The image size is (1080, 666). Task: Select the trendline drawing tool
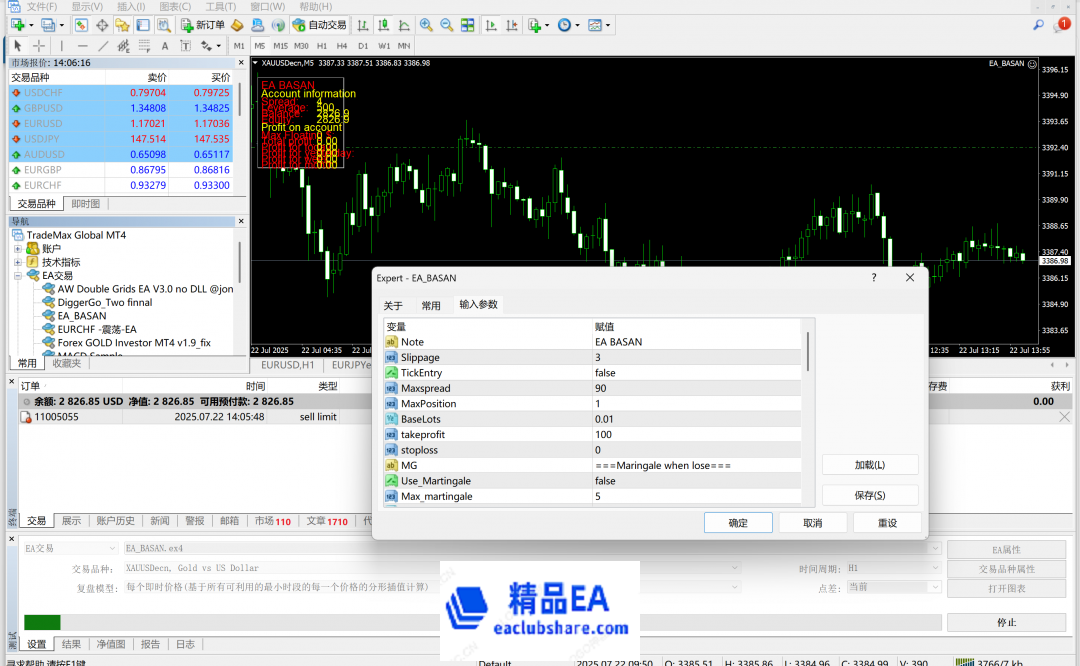tap(103, 46)
